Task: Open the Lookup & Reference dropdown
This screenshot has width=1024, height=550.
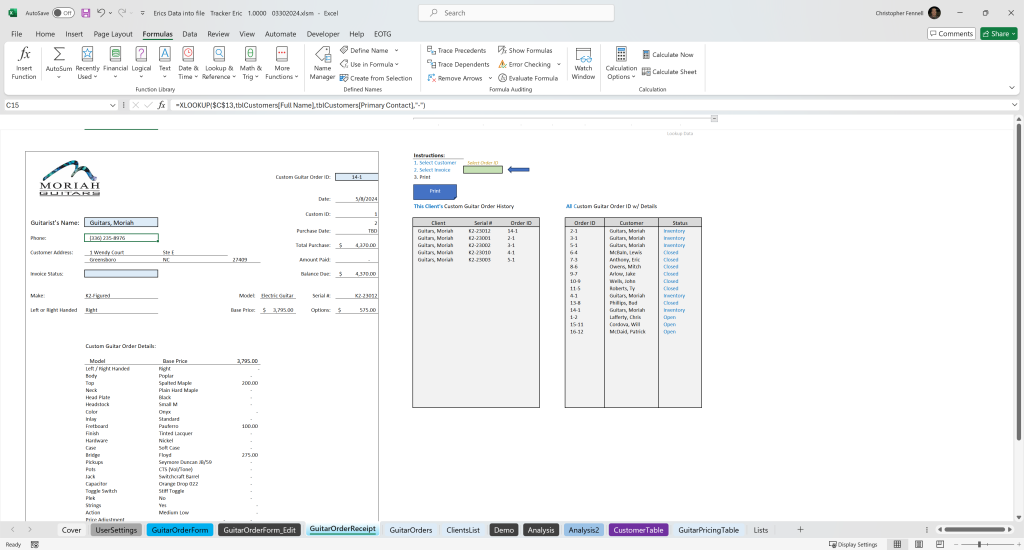Action: 219,63
